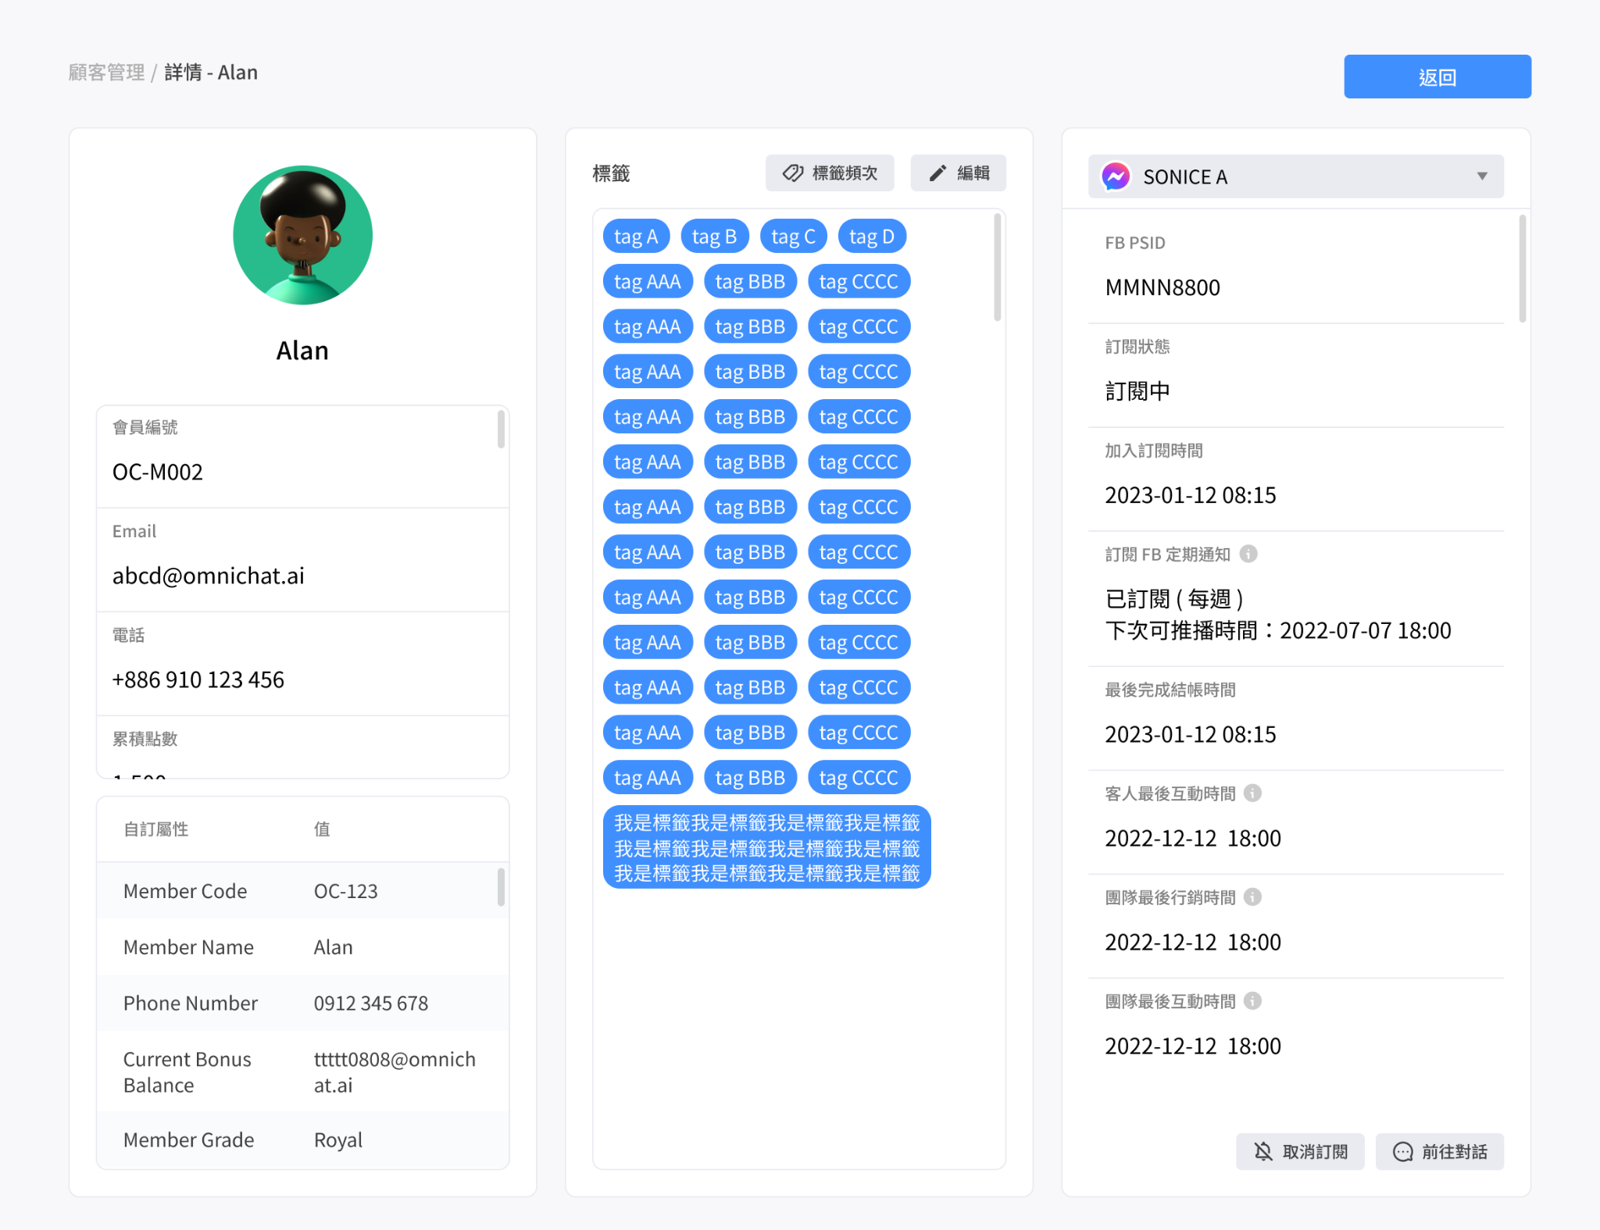Click info icon next to 客人最後互動時間

point(1253,793)
